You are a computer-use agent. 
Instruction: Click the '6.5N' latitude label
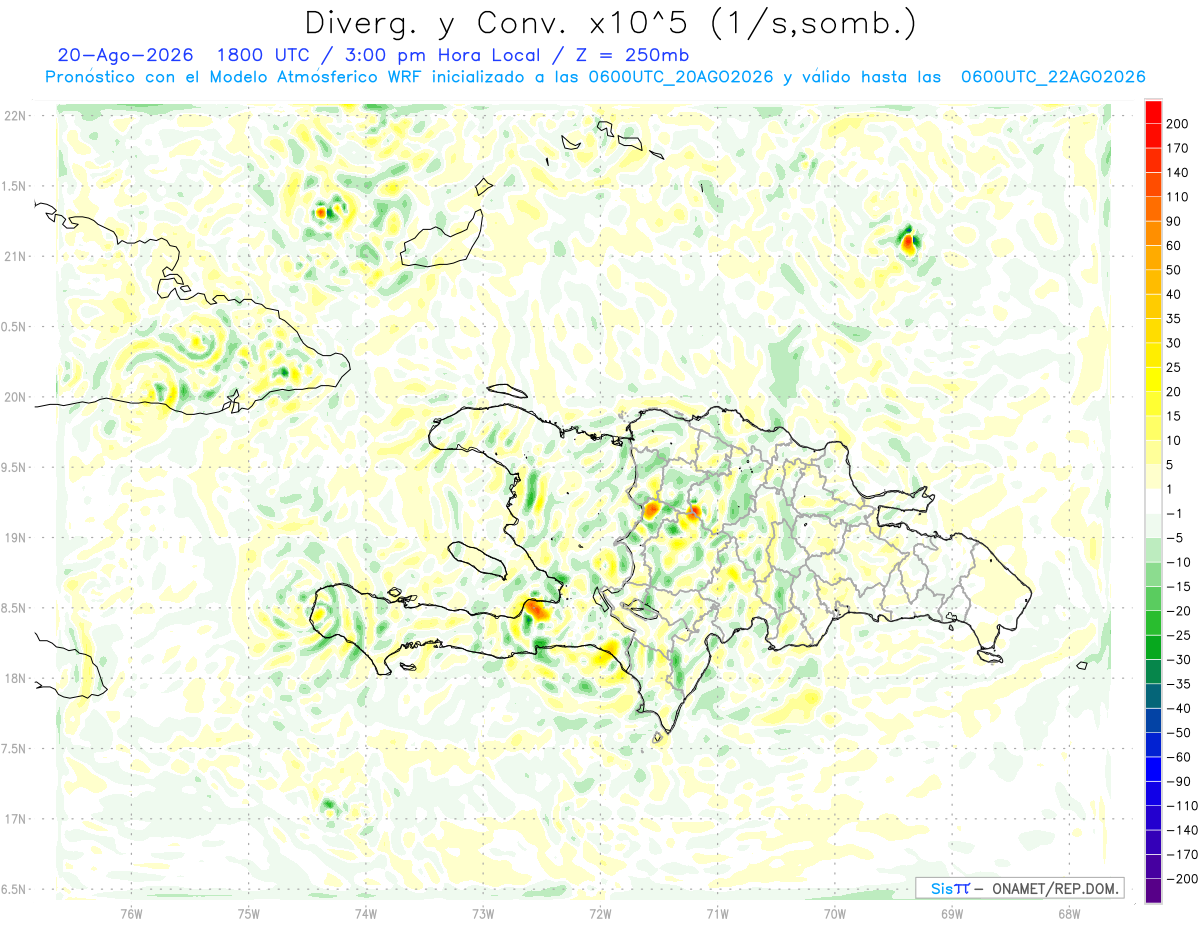click(14, 889)
